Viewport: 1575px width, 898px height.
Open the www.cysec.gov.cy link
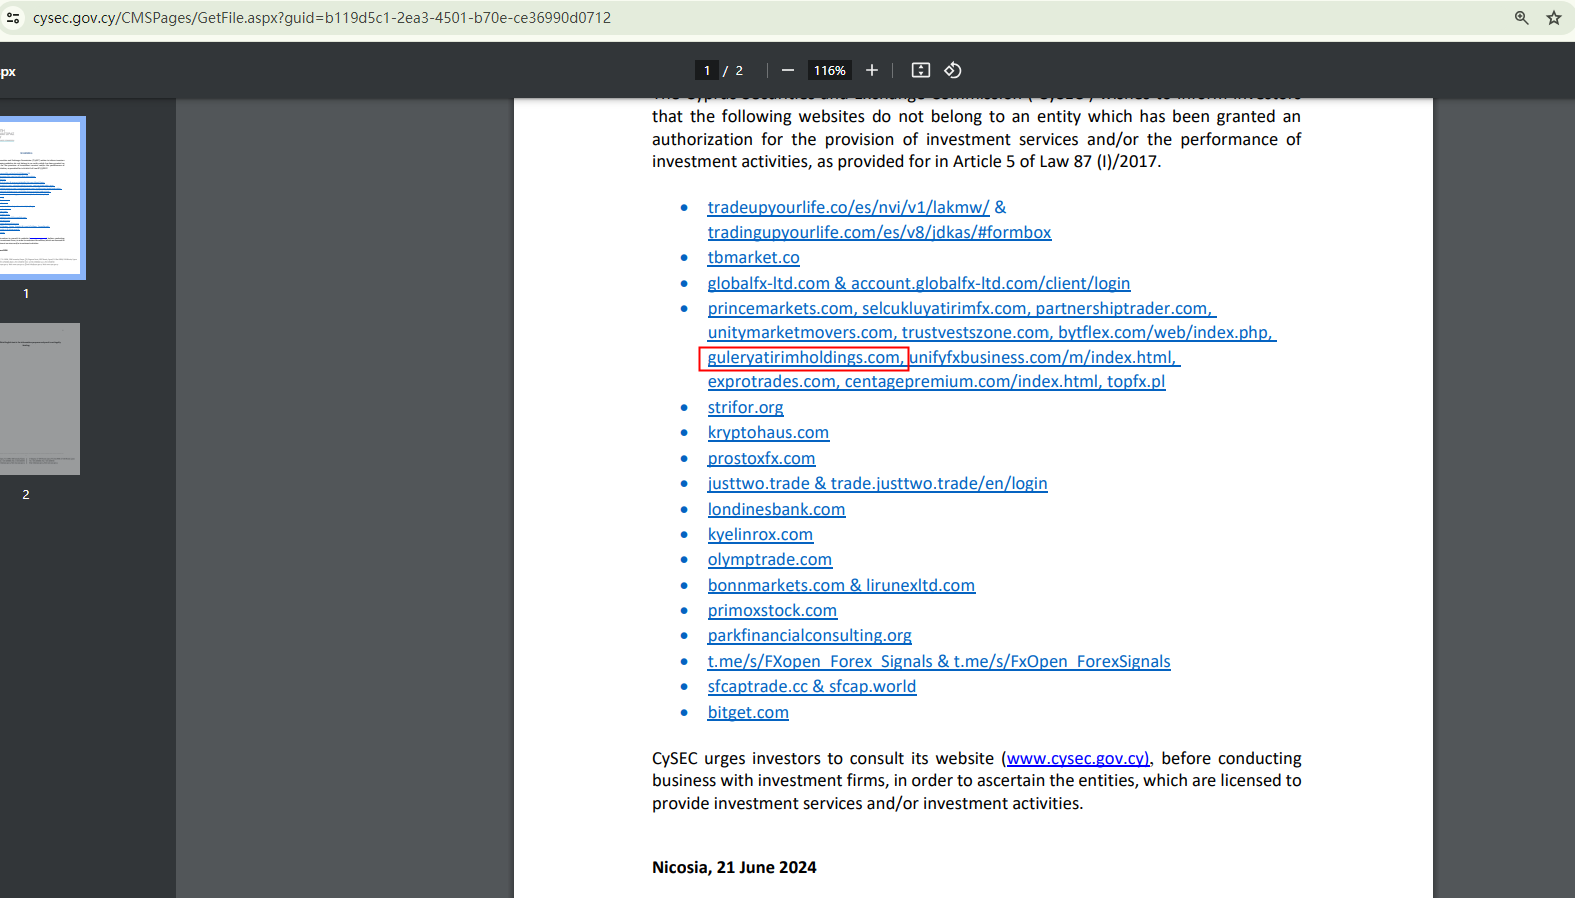pos(1077,759)
